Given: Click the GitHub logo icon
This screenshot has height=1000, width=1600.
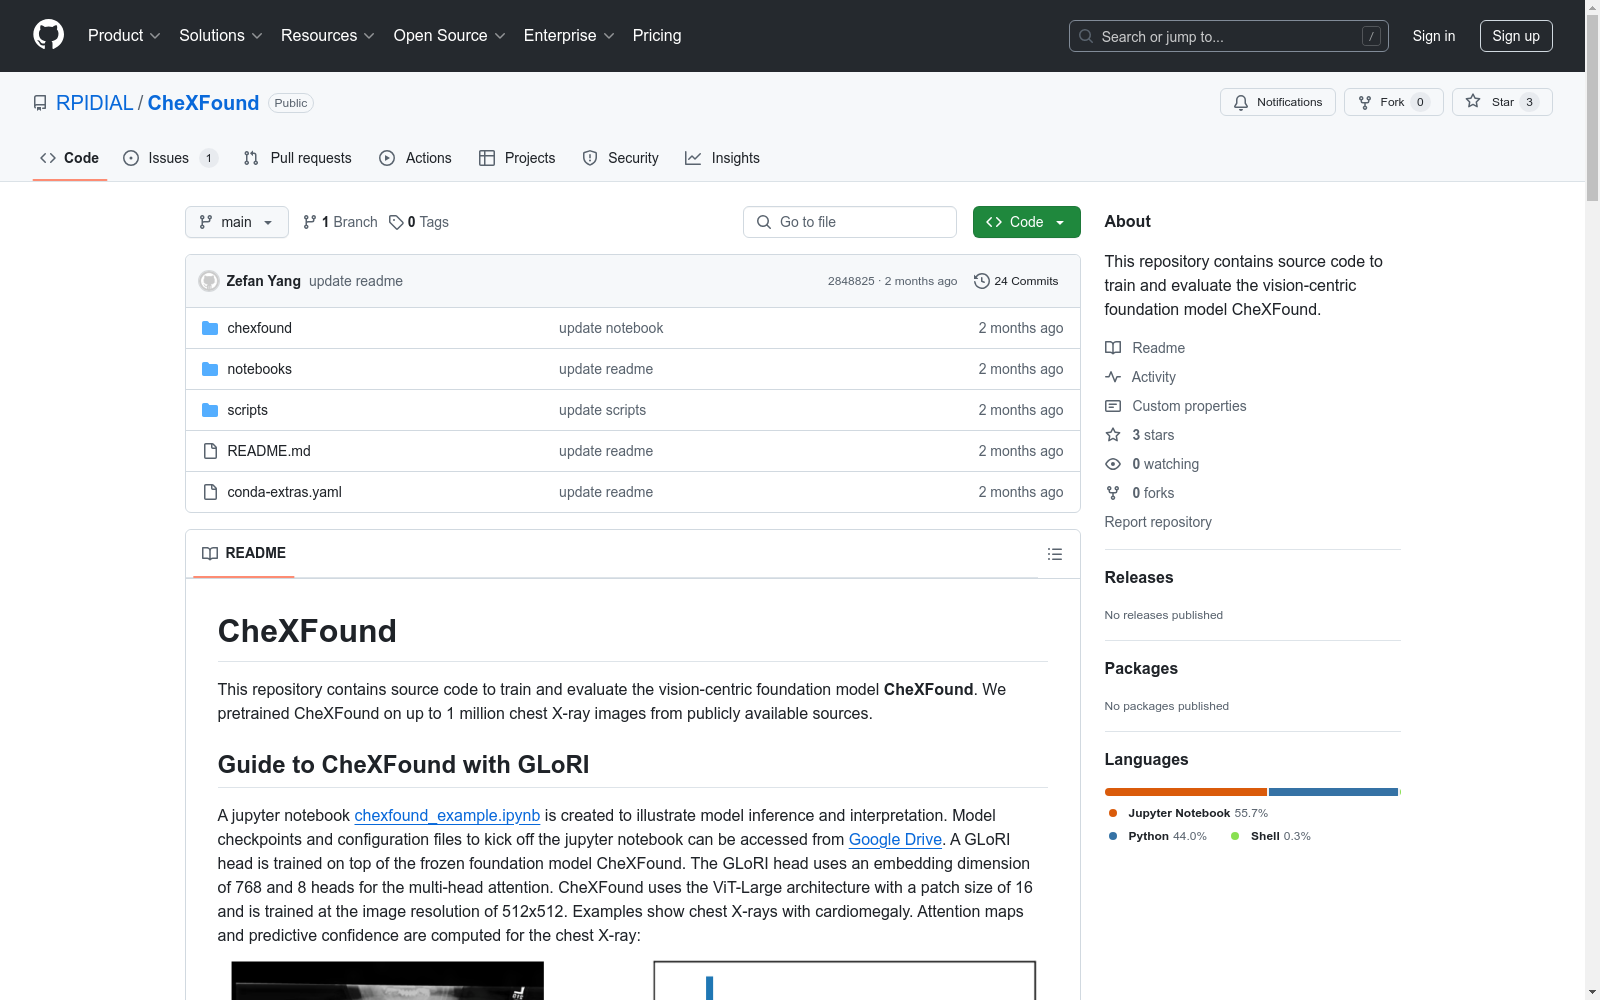Looking at the screenshot, I should tap(48, 35).
